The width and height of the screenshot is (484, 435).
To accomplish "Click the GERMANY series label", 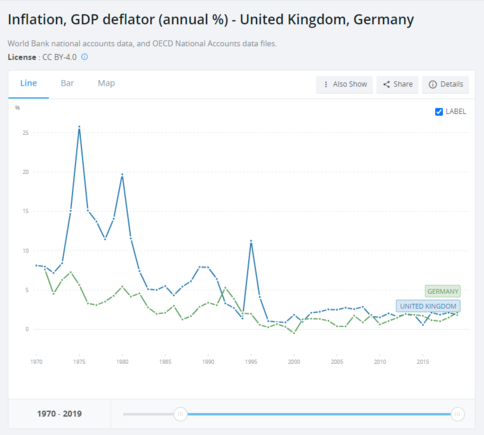I will (443, 291).
